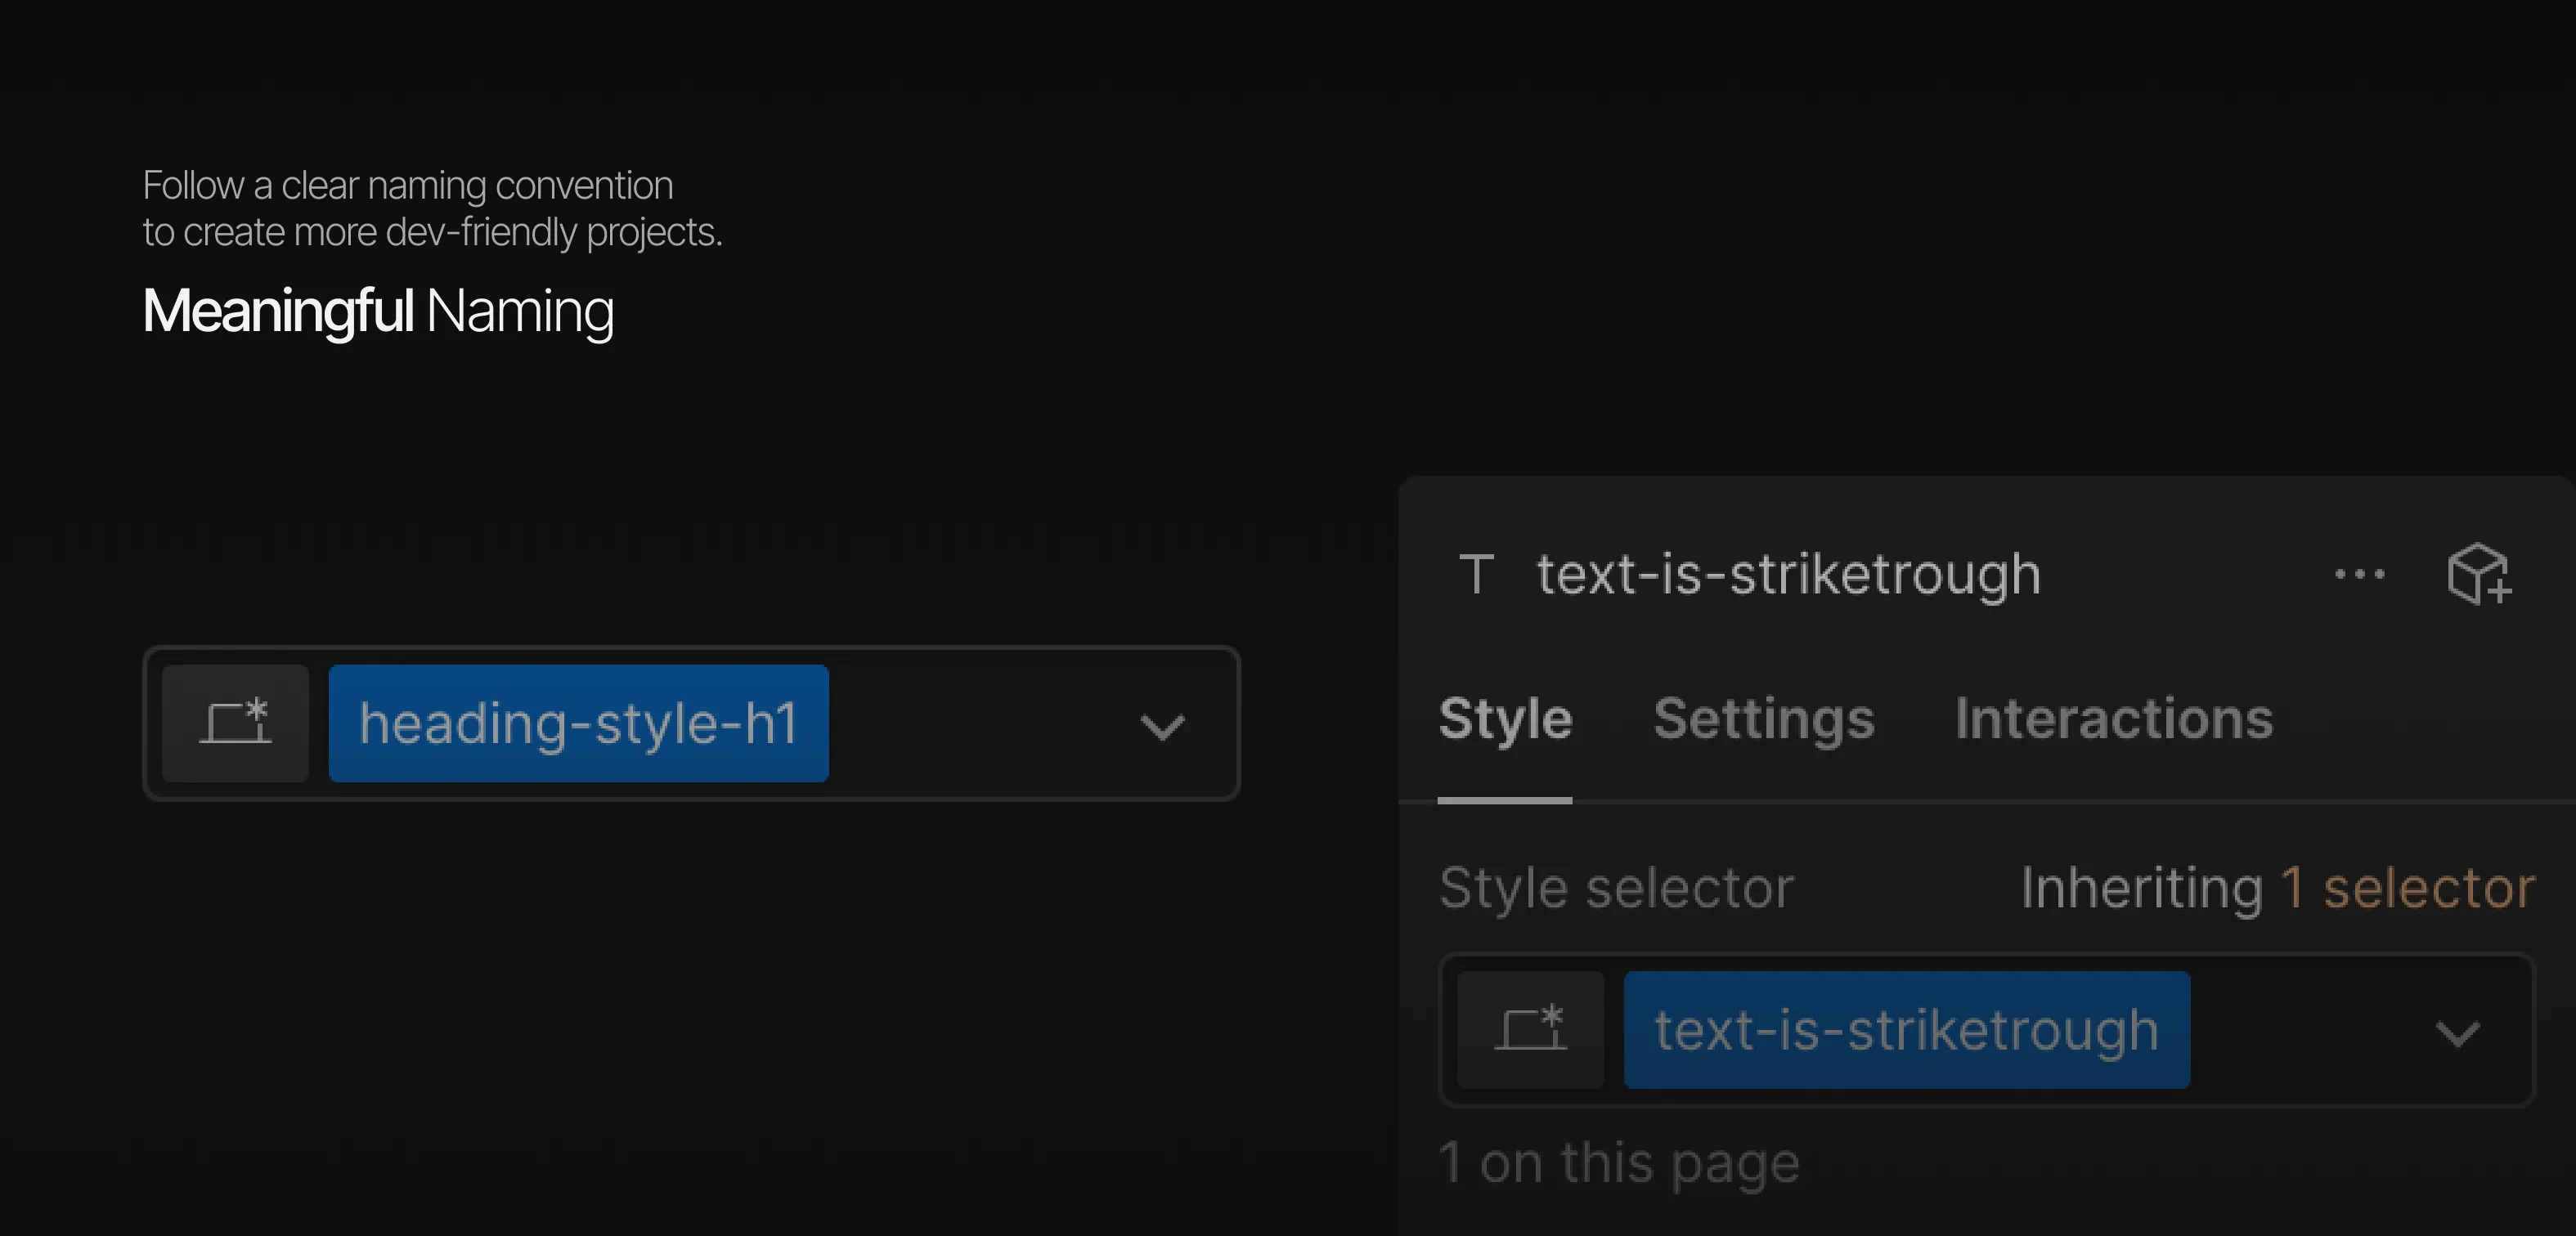Screen dimensions: 2576x1236
Task: Select the heading-style-h1 class tag
Action: pyautogui.click(x=578, y=723)
